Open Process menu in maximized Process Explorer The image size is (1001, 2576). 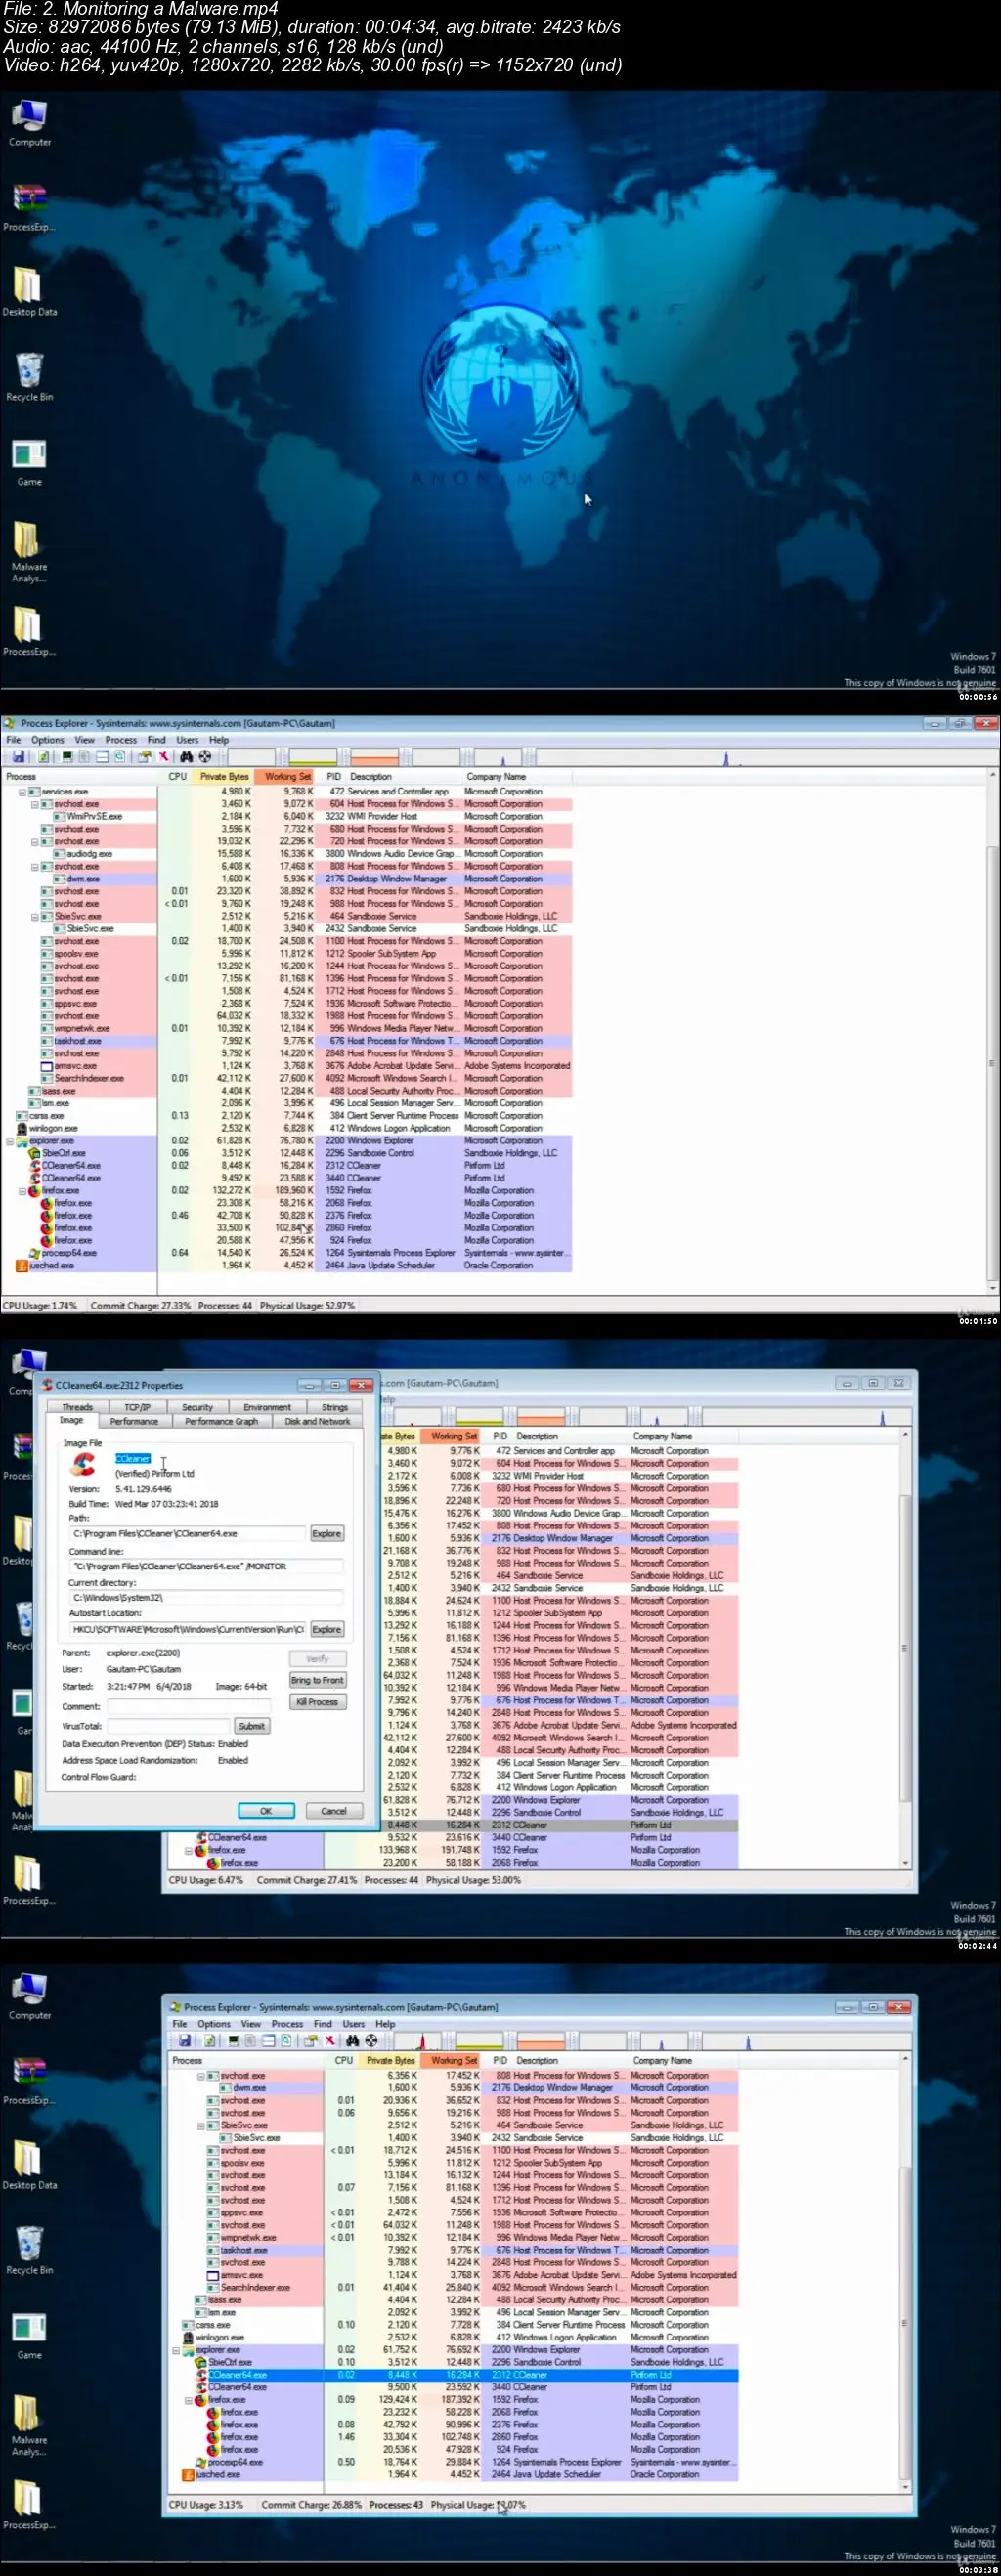point(121,740)
